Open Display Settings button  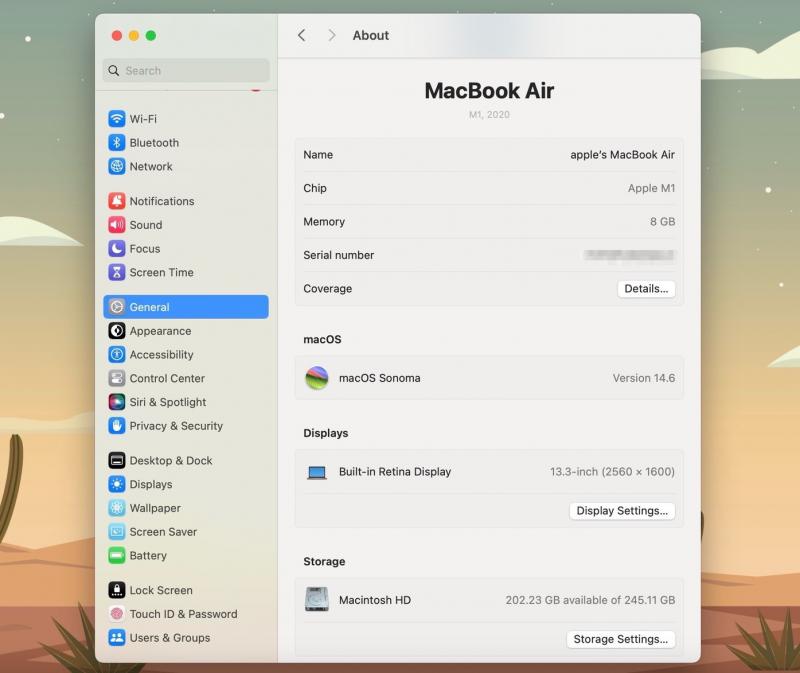click(622, 511)
